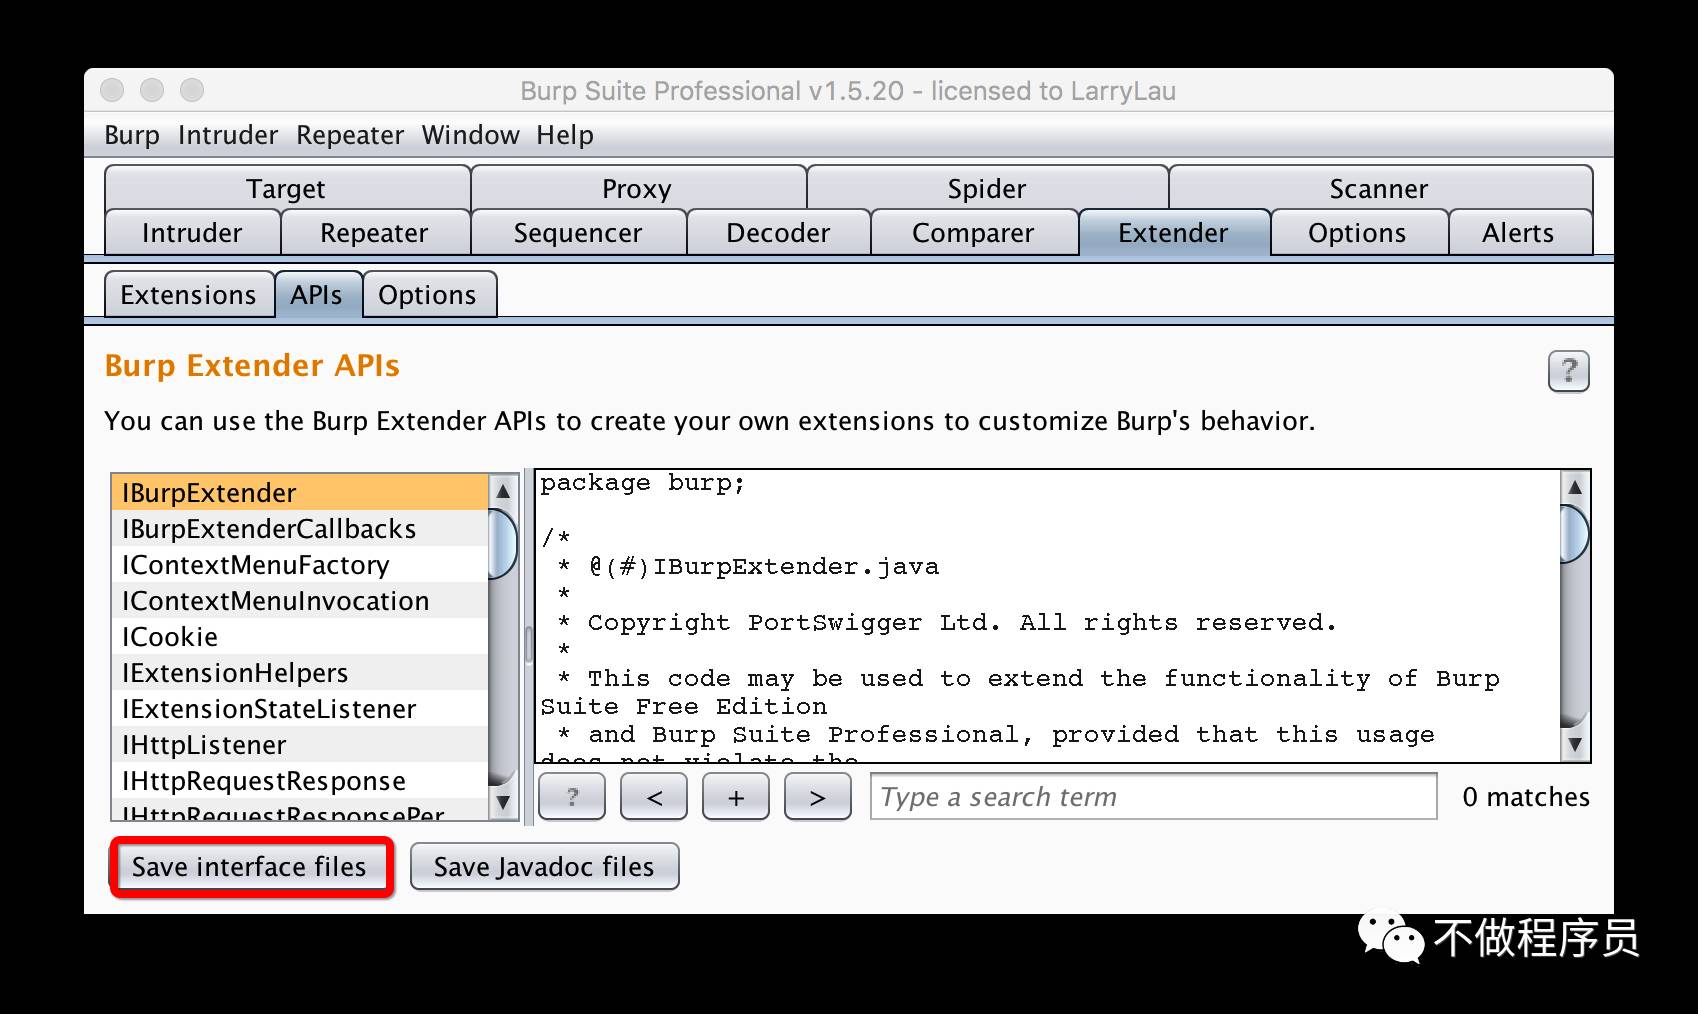The image size is (1698, 1014).
Task: Open the Repeater menu
Action: coord(350,135)
